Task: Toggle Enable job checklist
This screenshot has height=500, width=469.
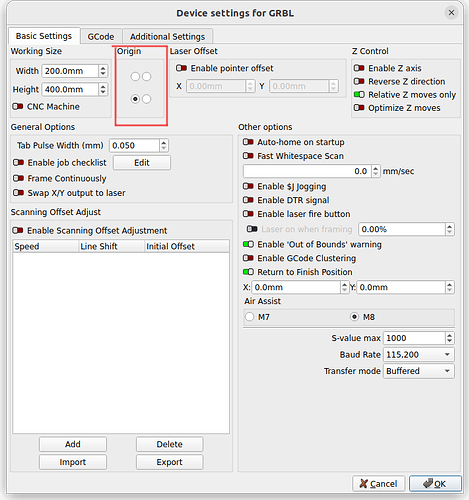Action: 18,163
